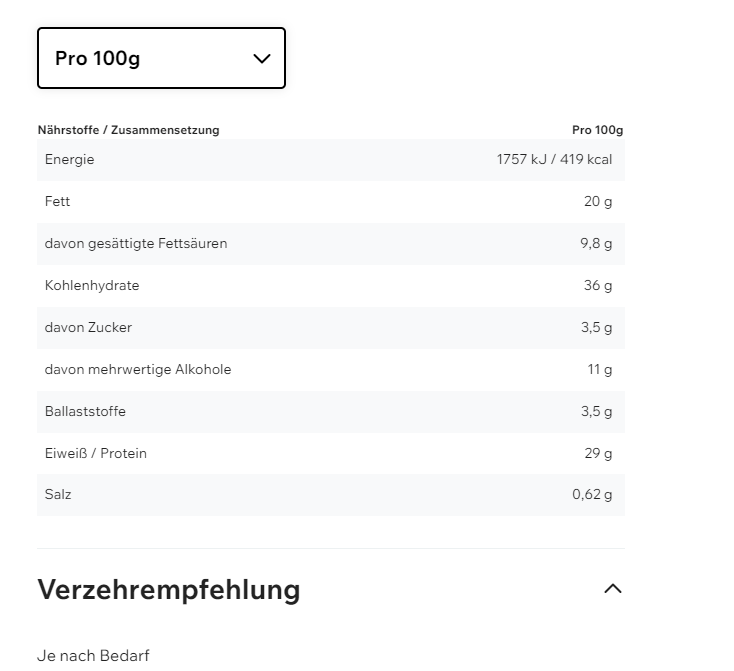Click the 9,8 g saturated fat value
This screenshot has width=734, height=671.
[596, 243]
